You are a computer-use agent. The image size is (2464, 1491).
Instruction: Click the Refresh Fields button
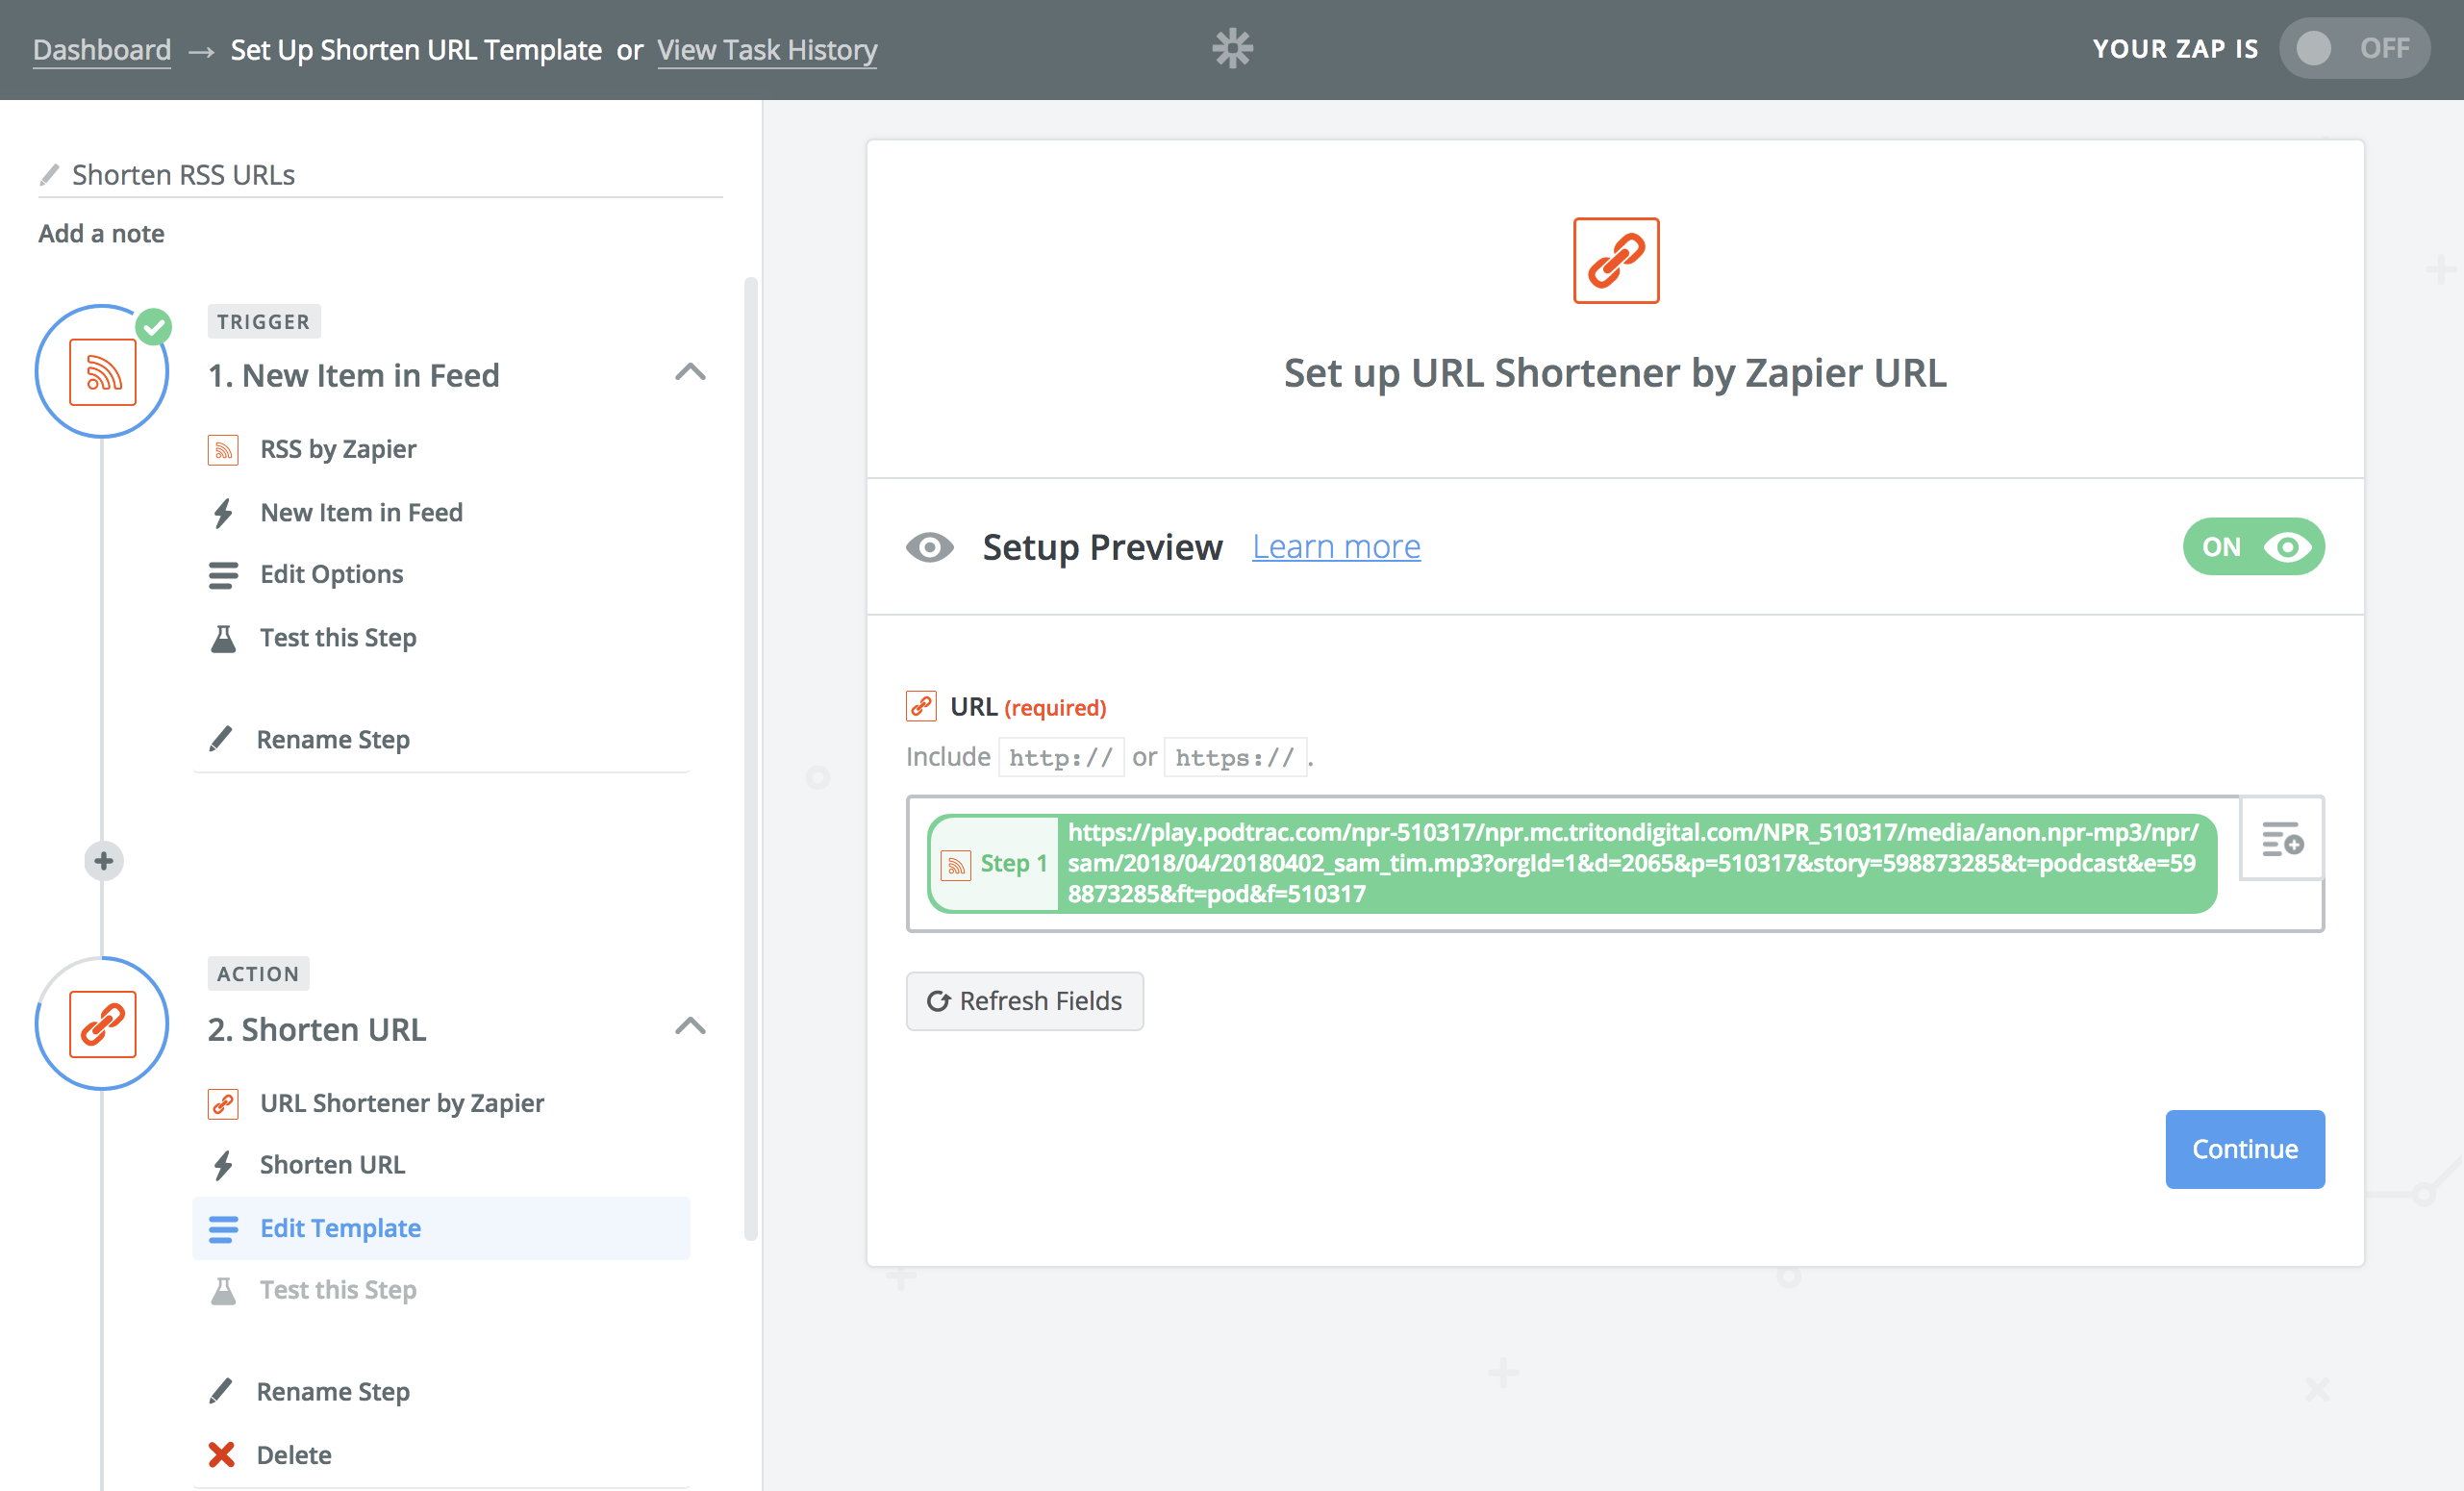click(x=1024, y=999)
